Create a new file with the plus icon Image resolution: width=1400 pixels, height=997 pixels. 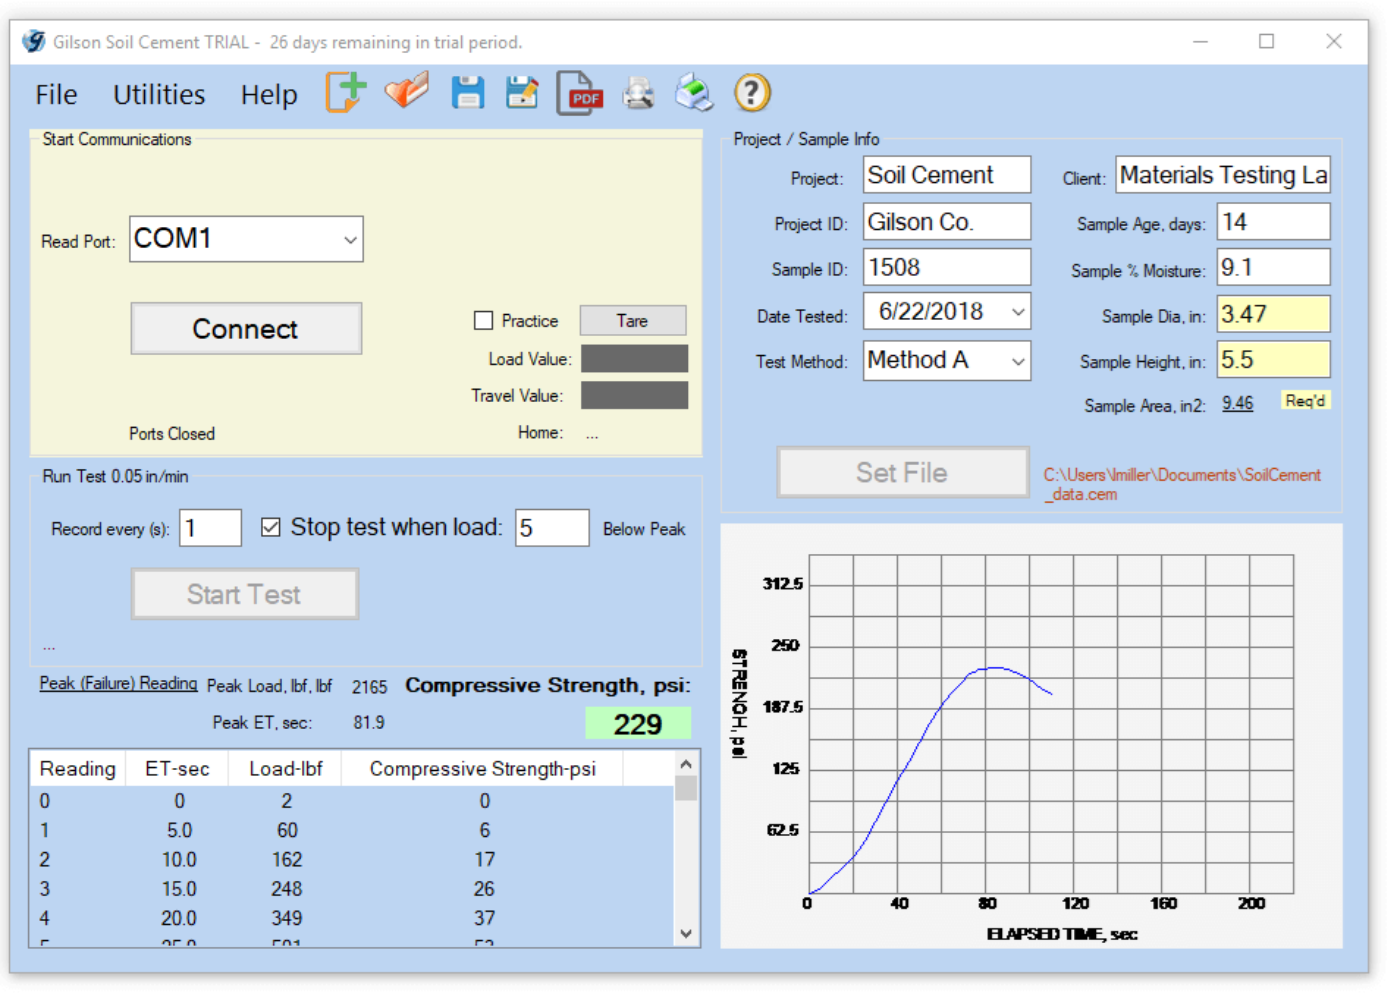(346, 93)
